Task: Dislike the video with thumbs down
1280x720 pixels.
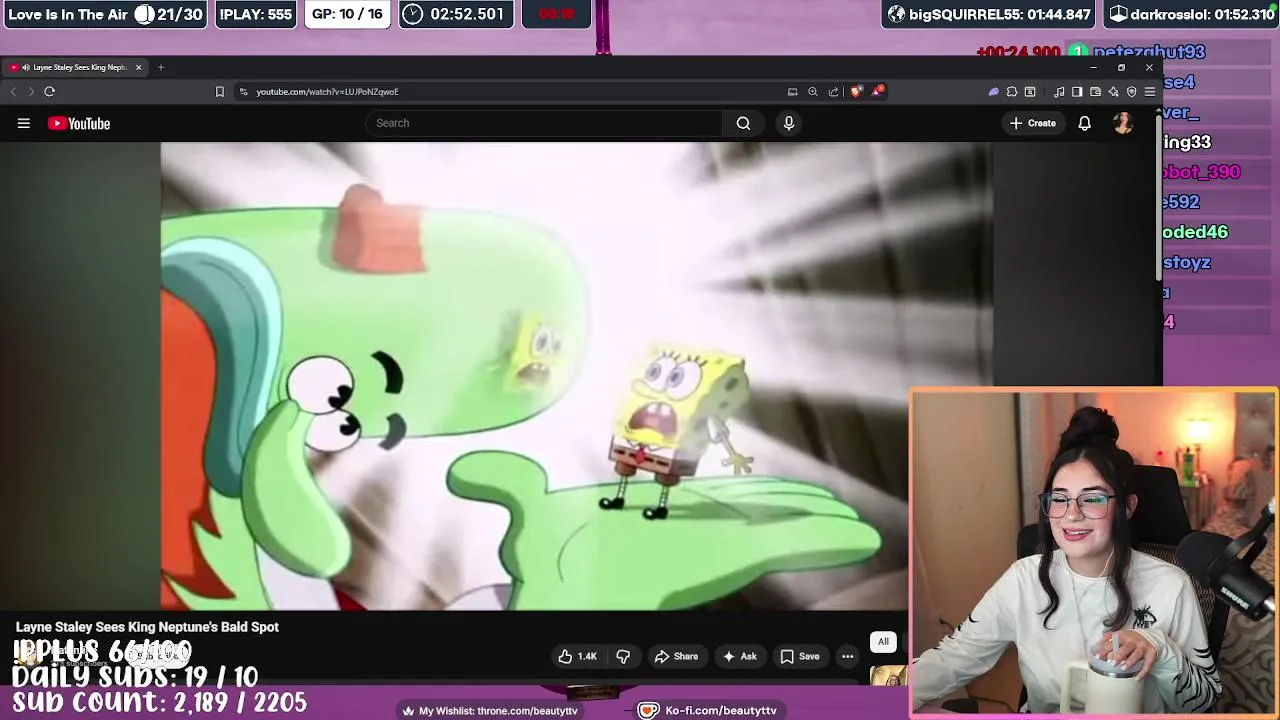Action: pos(623,656)
